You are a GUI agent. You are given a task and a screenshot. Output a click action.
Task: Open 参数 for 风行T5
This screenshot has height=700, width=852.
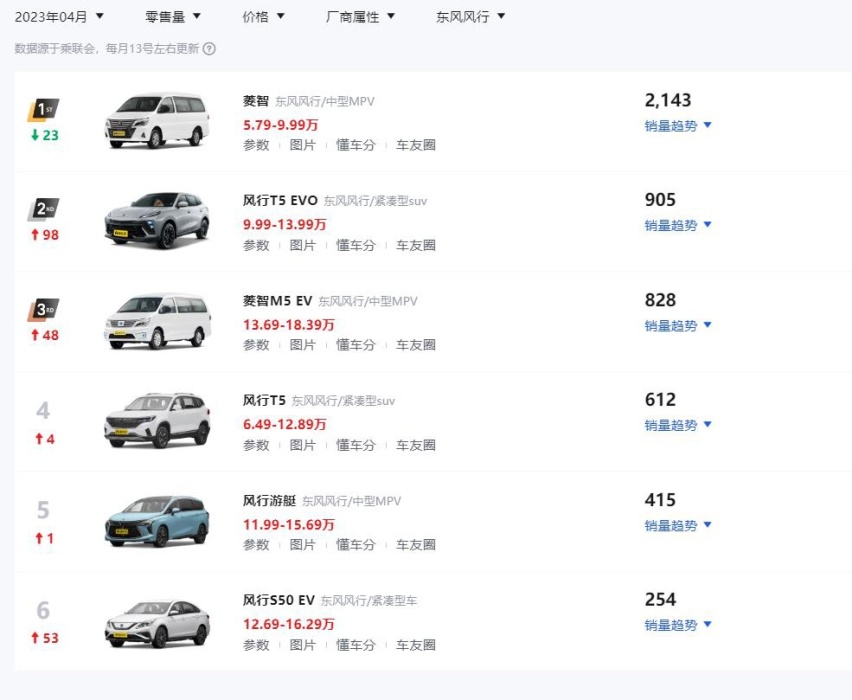[256, 445]
